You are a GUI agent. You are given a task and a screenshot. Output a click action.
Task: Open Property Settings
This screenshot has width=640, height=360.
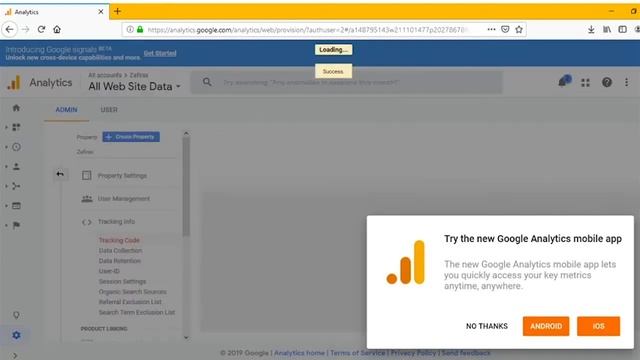click(x=122, y=176)
